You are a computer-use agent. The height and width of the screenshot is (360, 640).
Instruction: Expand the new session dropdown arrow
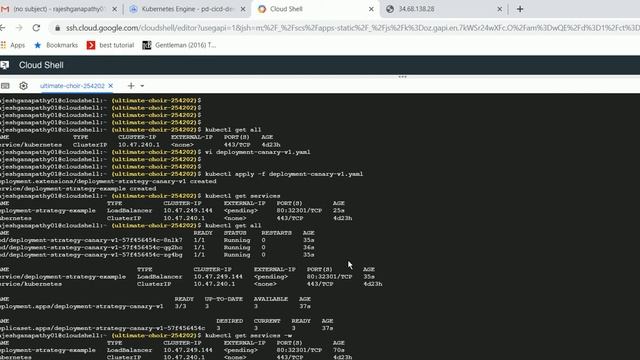142,86
